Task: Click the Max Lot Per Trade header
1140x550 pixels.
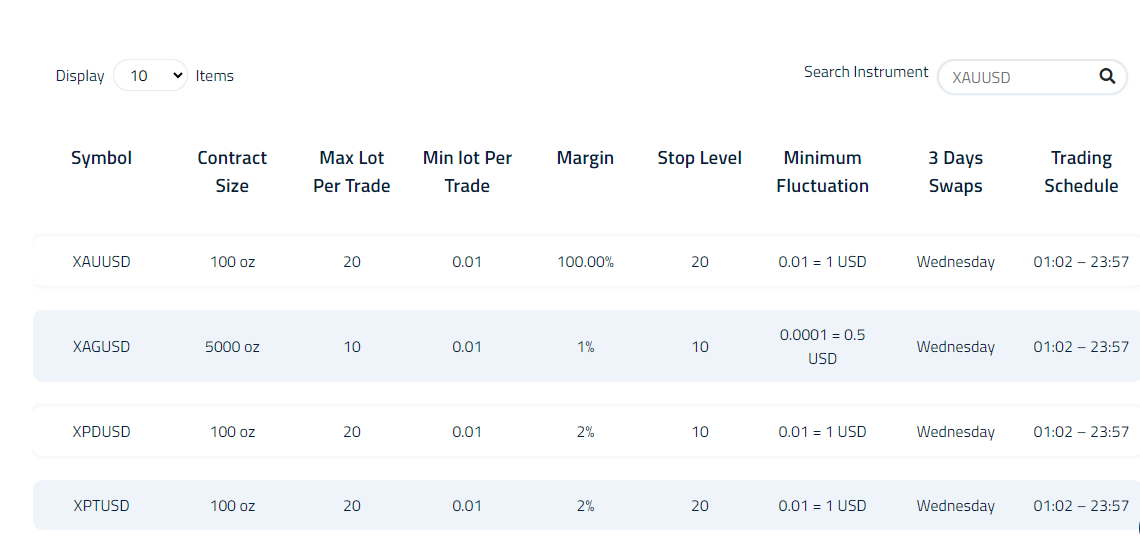Action: tap(352, 172)
